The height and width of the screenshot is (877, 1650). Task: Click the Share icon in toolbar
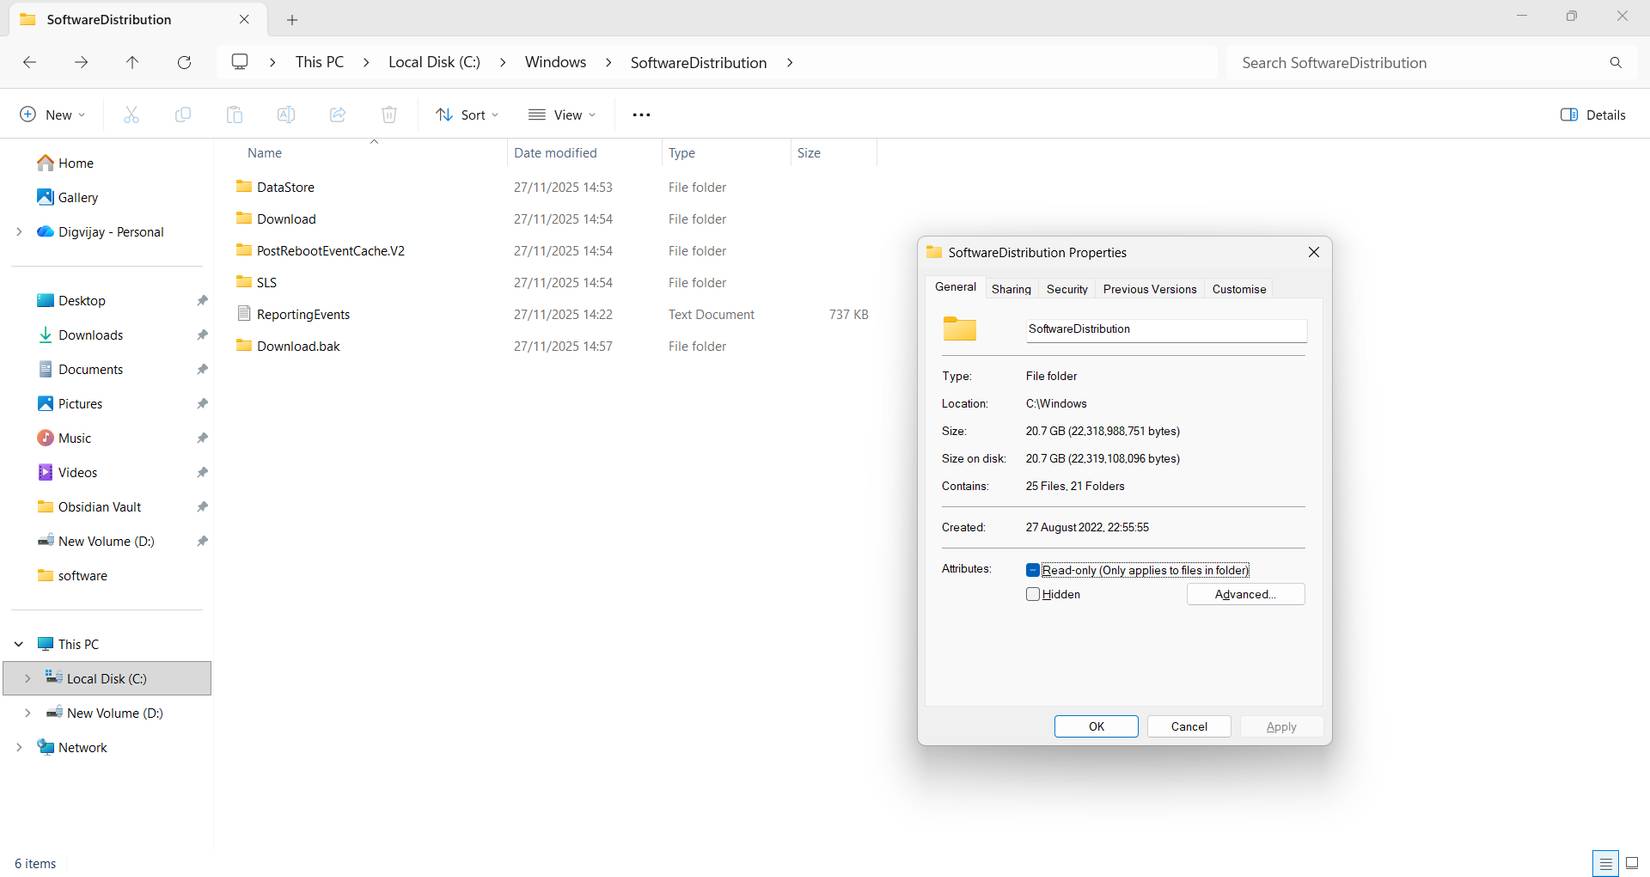338,115
